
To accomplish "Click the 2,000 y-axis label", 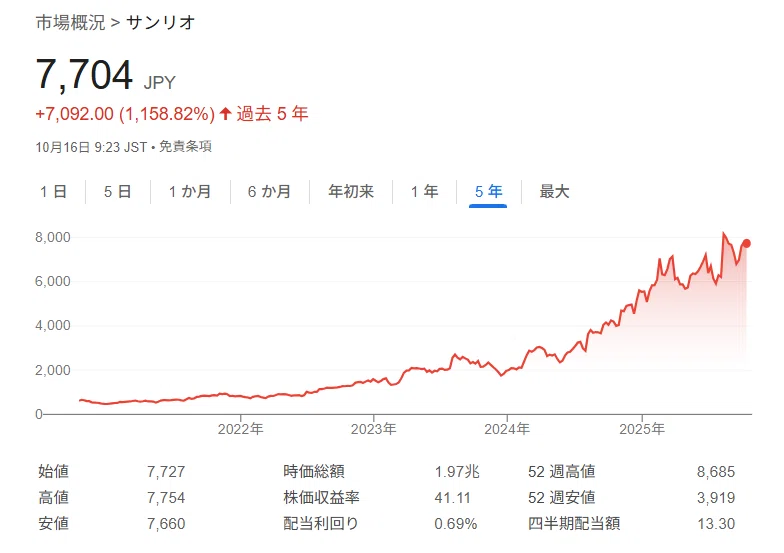I will [52, 370].
